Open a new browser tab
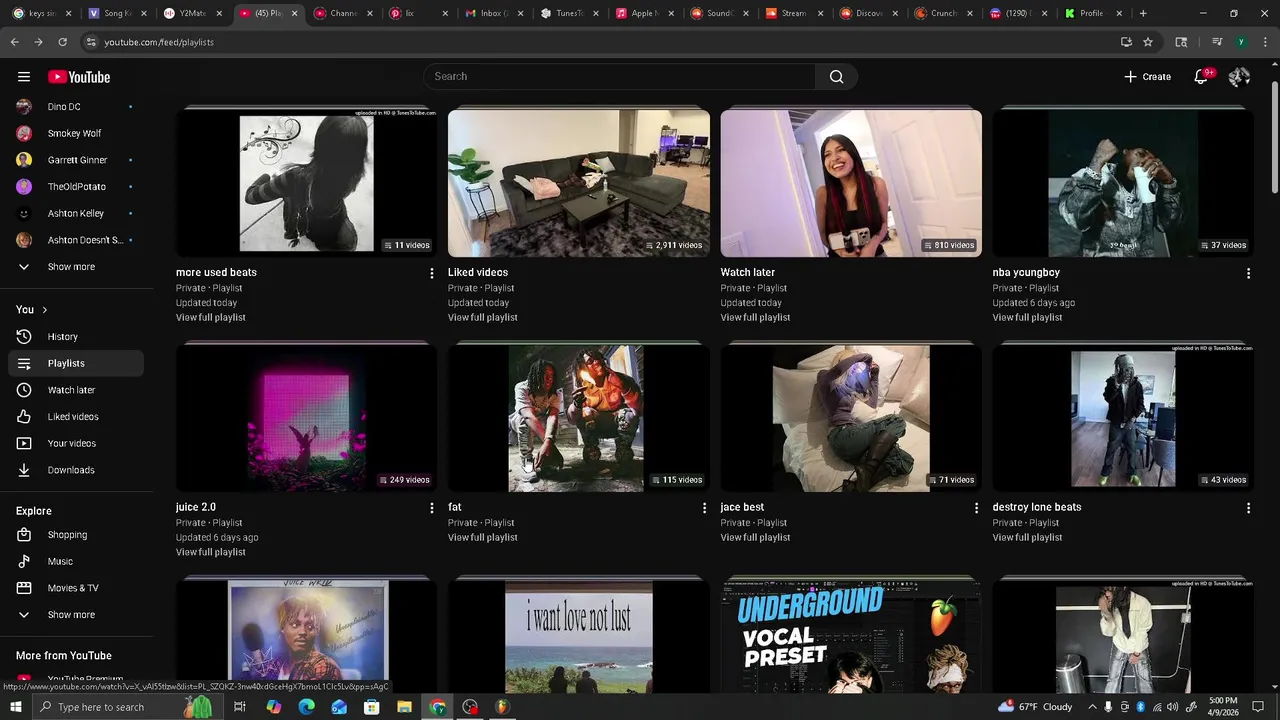This screenshot has width=1280, height=720. click(1143, 13)
